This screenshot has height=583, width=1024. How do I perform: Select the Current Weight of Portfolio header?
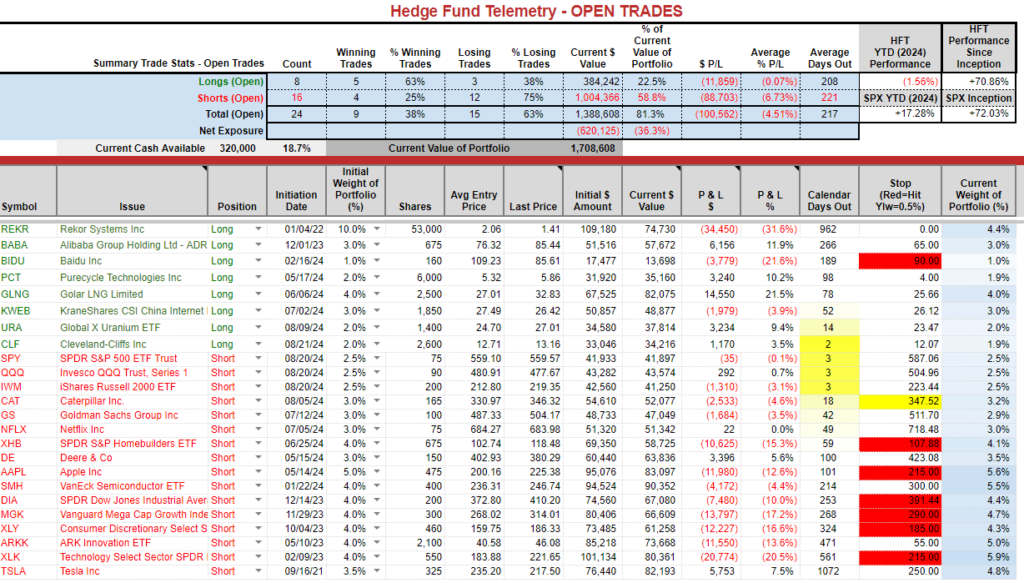tap(978, 191)
